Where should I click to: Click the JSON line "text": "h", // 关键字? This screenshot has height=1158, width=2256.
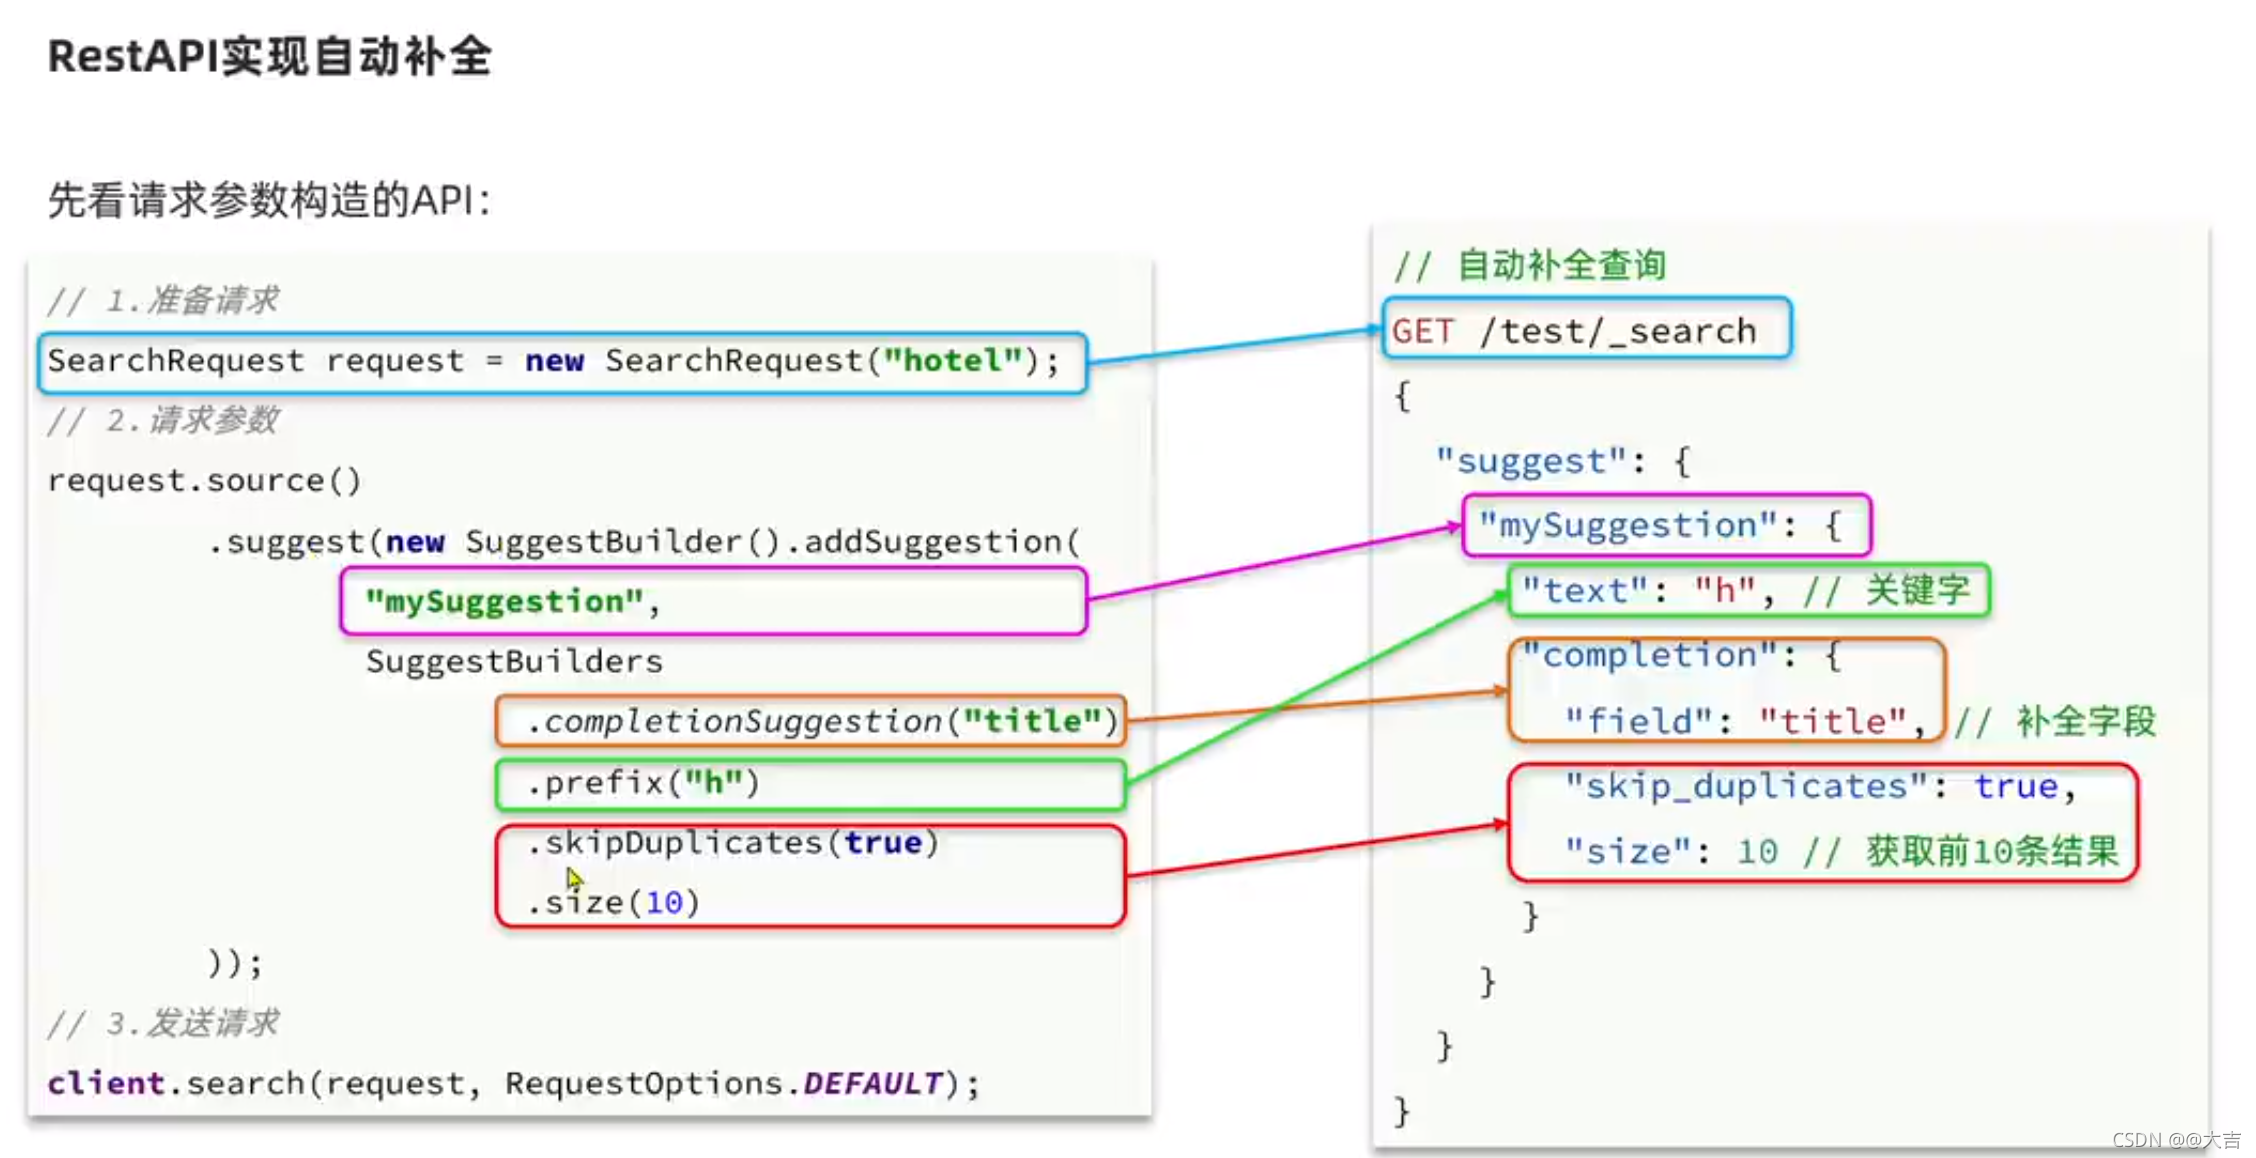1746,590
